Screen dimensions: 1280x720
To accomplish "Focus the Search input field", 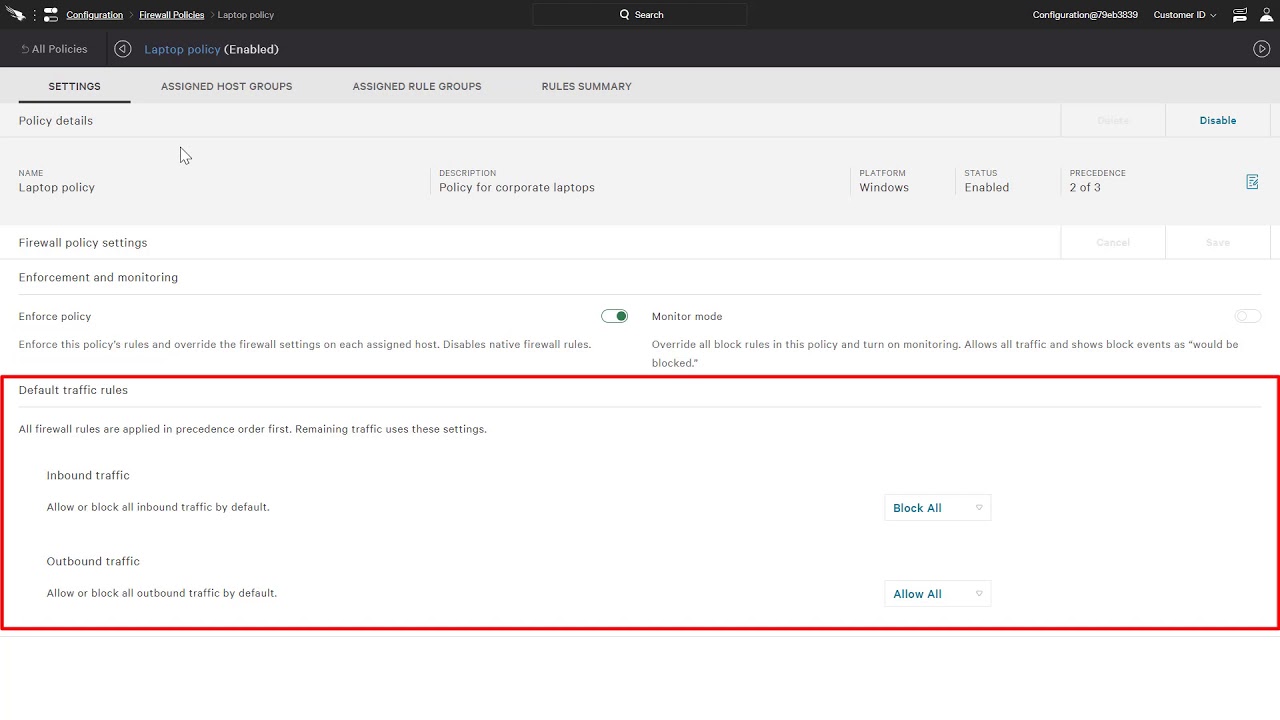I will click(640, 15).
